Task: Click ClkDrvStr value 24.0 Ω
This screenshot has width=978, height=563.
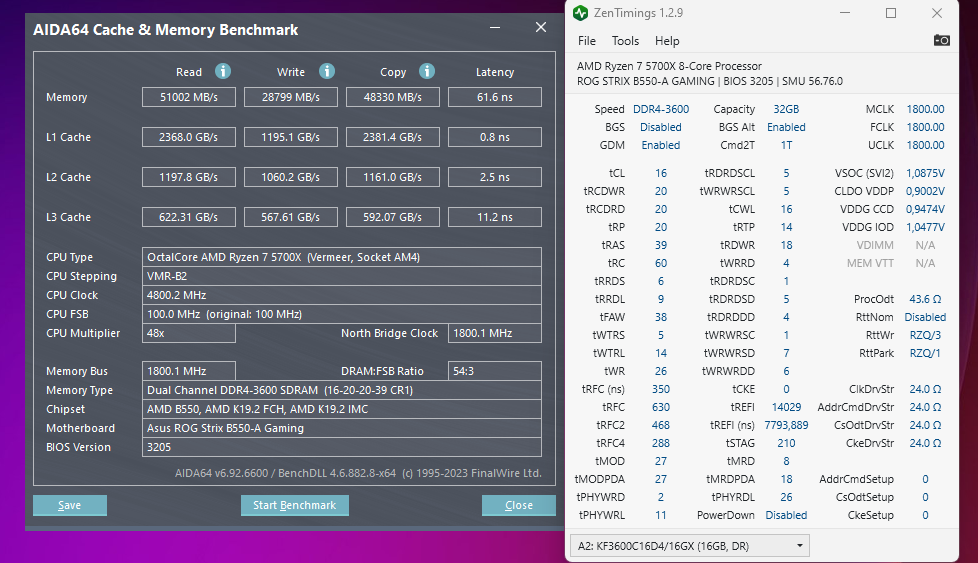Action: tap(925, 389)
